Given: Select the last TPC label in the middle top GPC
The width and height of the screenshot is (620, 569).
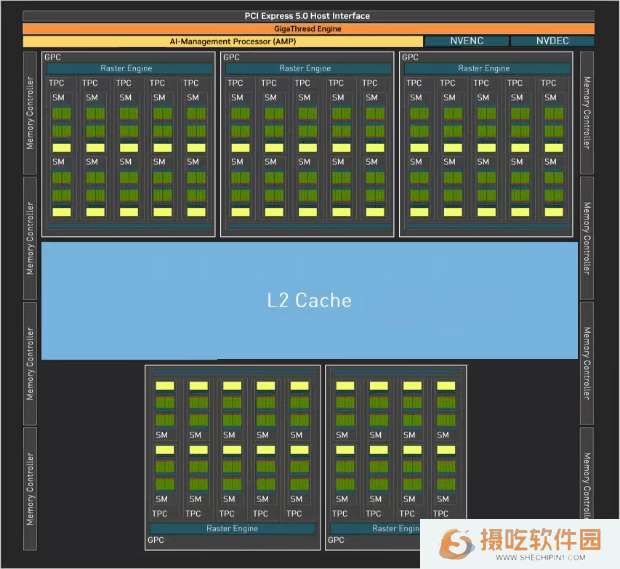Looking at the screenshot, I should coord(369,83).
